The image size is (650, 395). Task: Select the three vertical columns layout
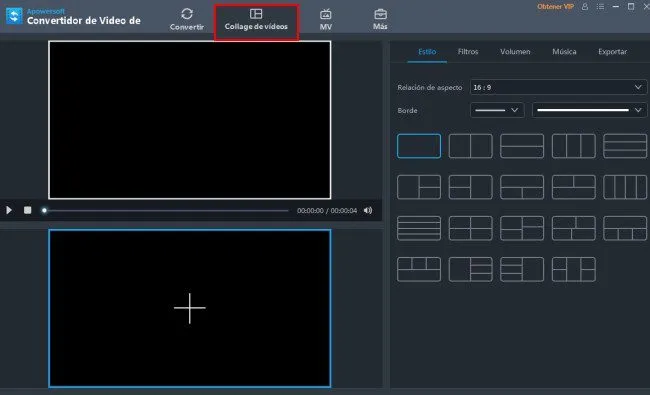(x=574, y=146)
